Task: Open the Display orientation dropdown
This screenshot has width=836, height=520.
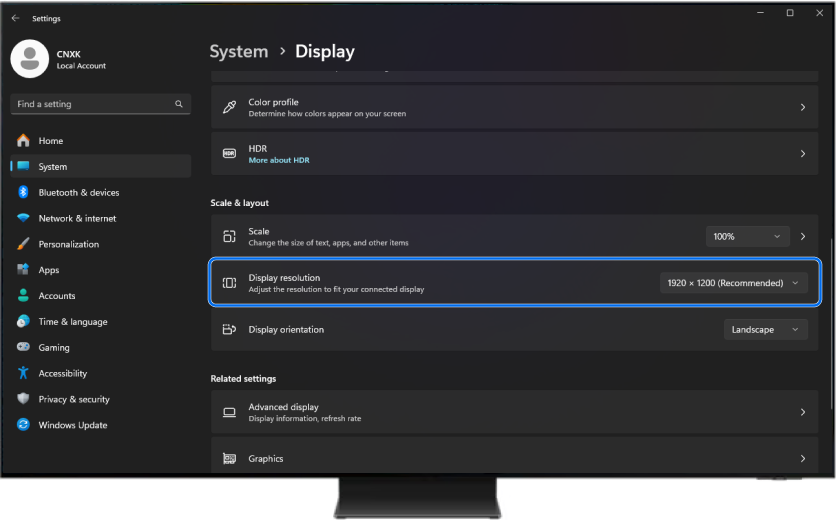Action: (765, 329)
